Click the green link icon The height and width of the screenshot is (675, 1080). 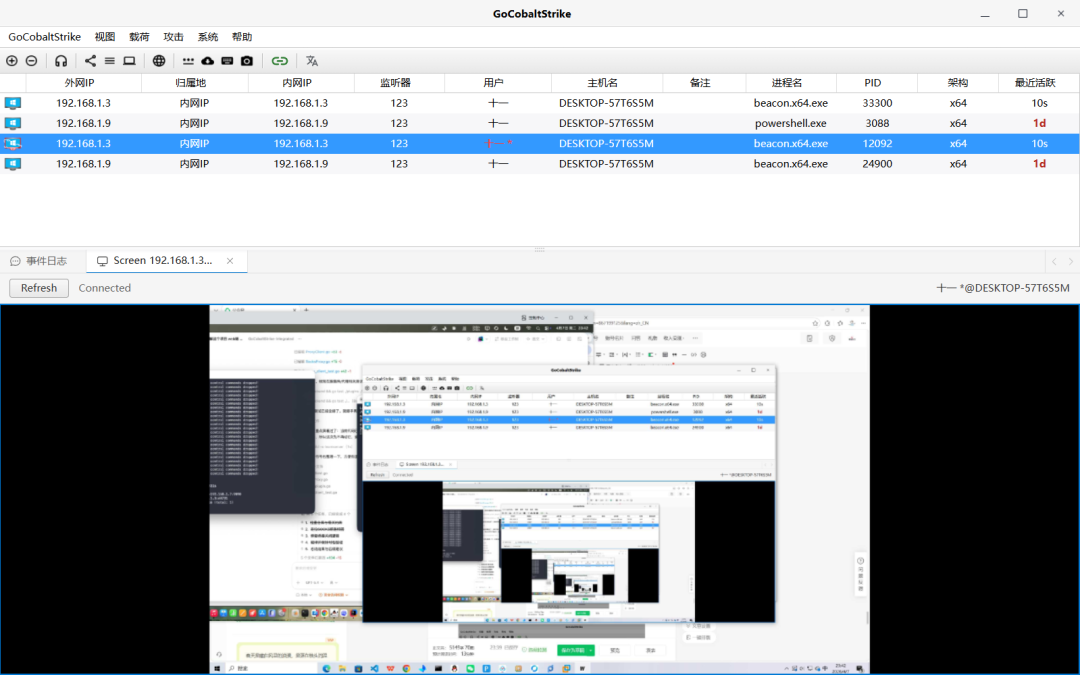[279, 61]
